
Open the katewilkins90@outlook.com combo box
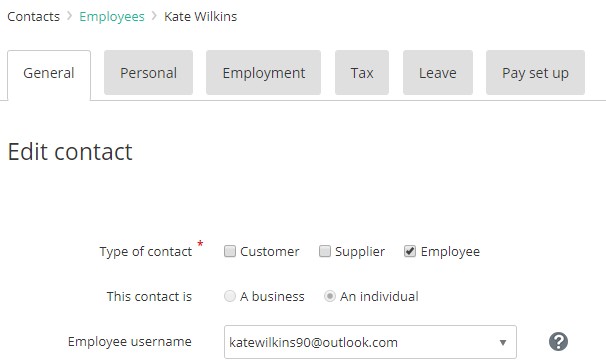370,342
